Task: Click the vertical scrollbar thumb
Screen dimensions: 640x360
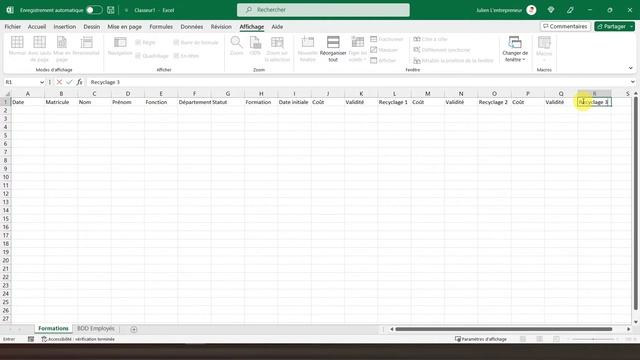Action: coord(636,204)
